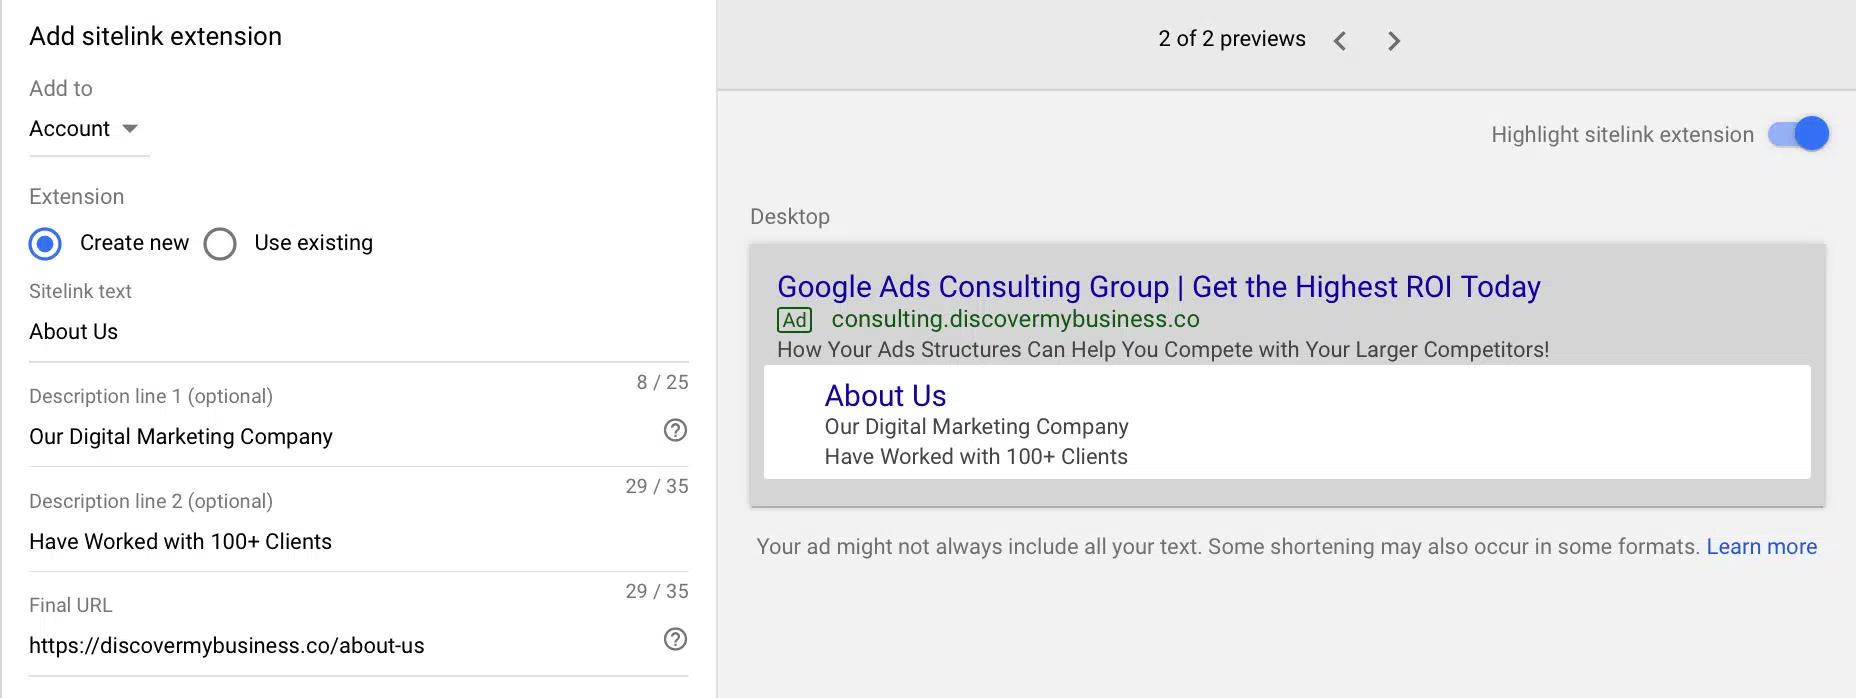1856x698 pixels.
Task: Show the previous ad preview
Action: pos(1340,41)
